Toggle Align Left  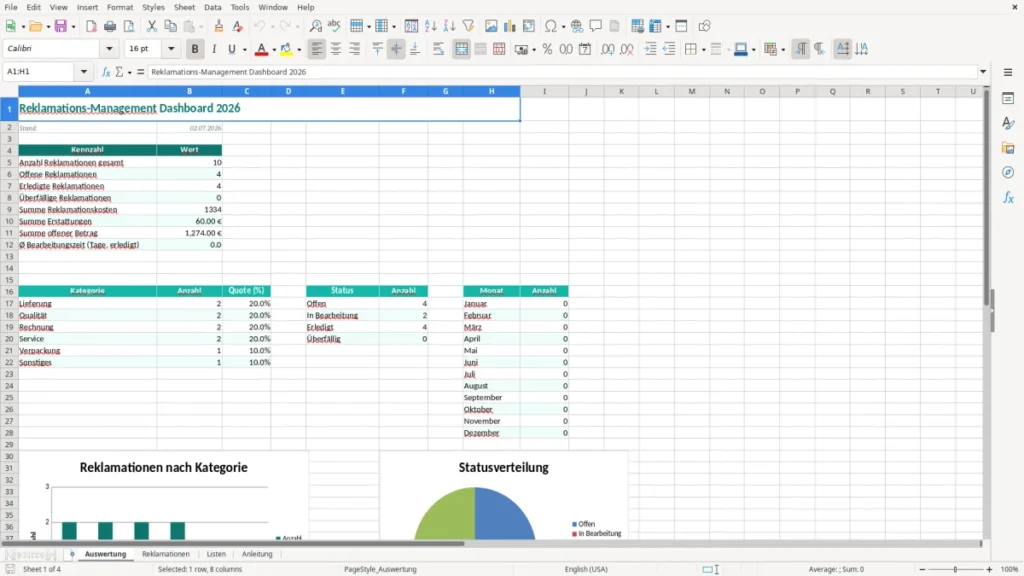(317, 49)
